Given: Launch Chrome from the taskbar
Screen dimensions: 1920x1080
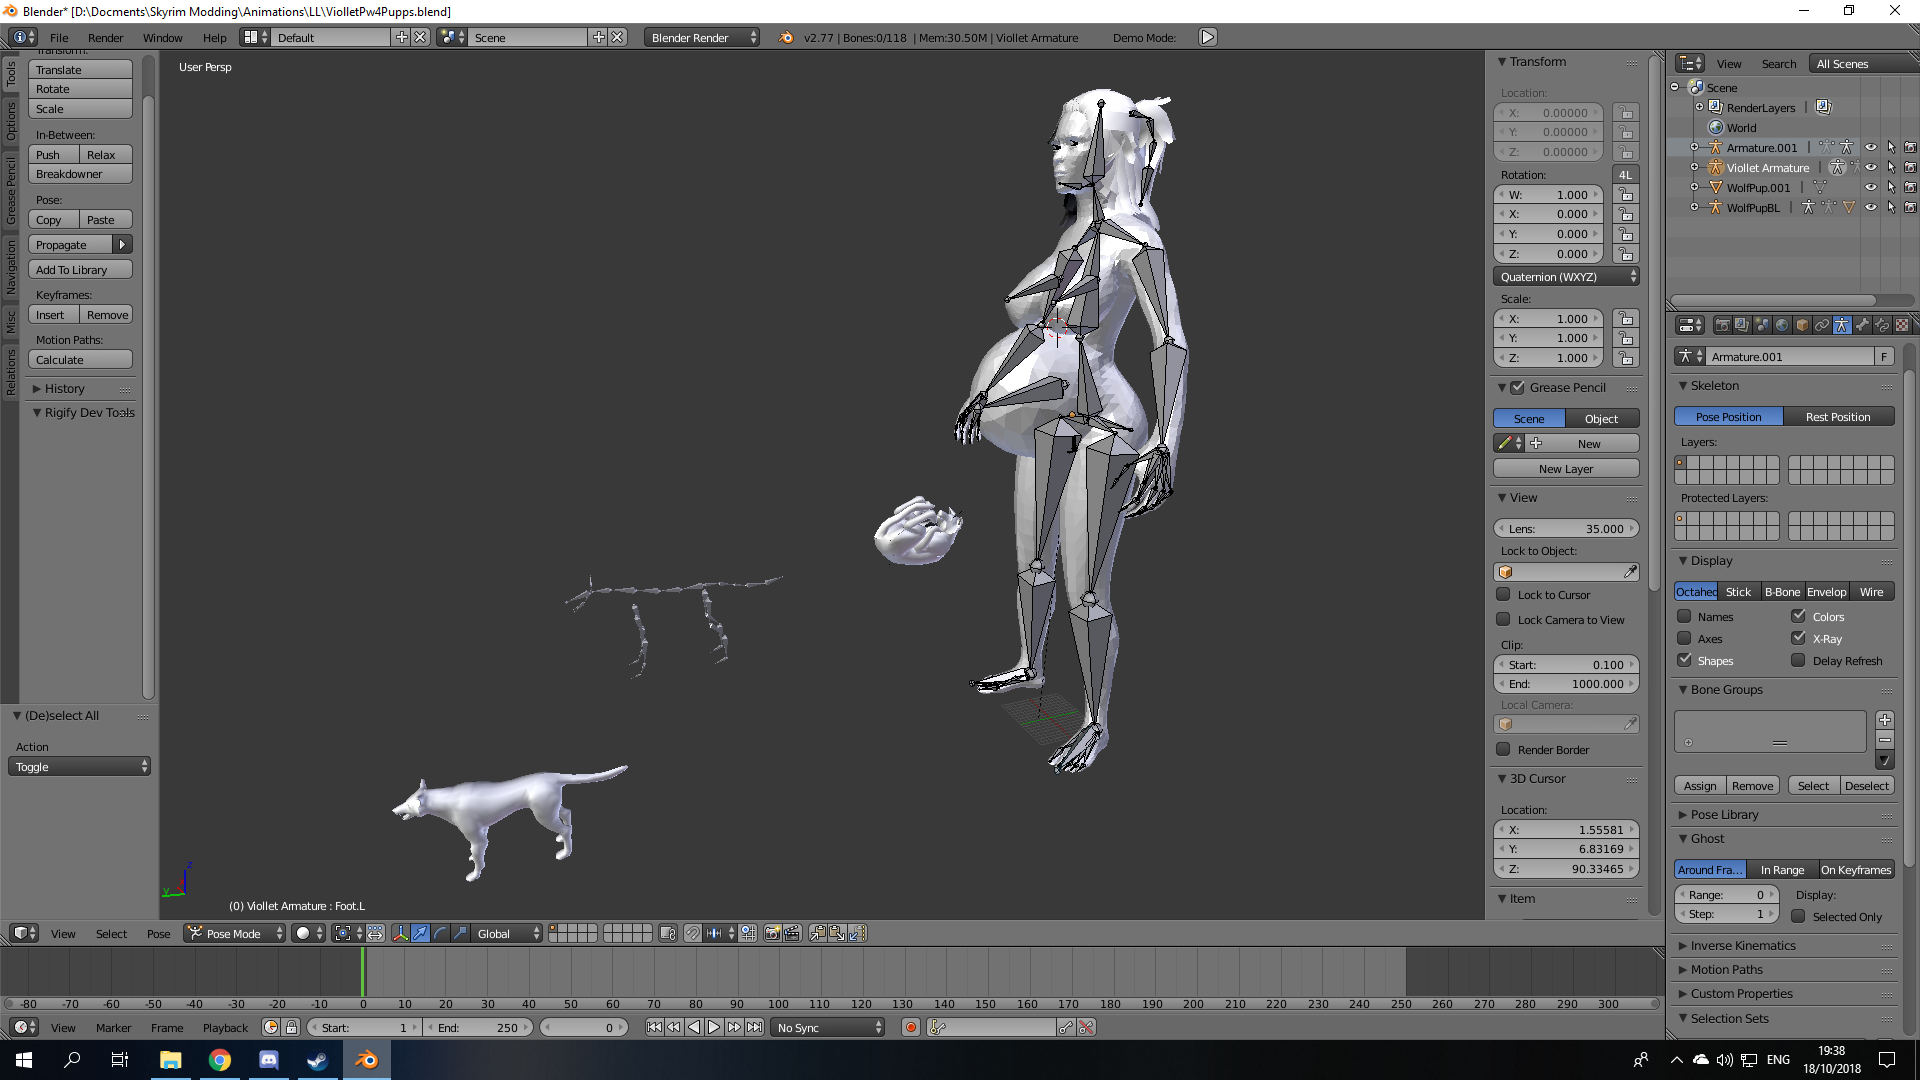Looking at the screenshot, I should point(220,1060).
